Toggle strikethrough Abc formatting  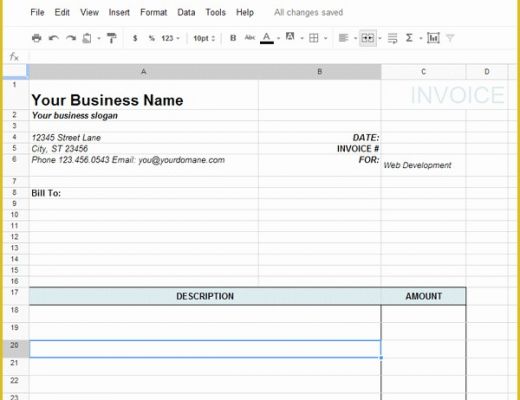[250, 38]
